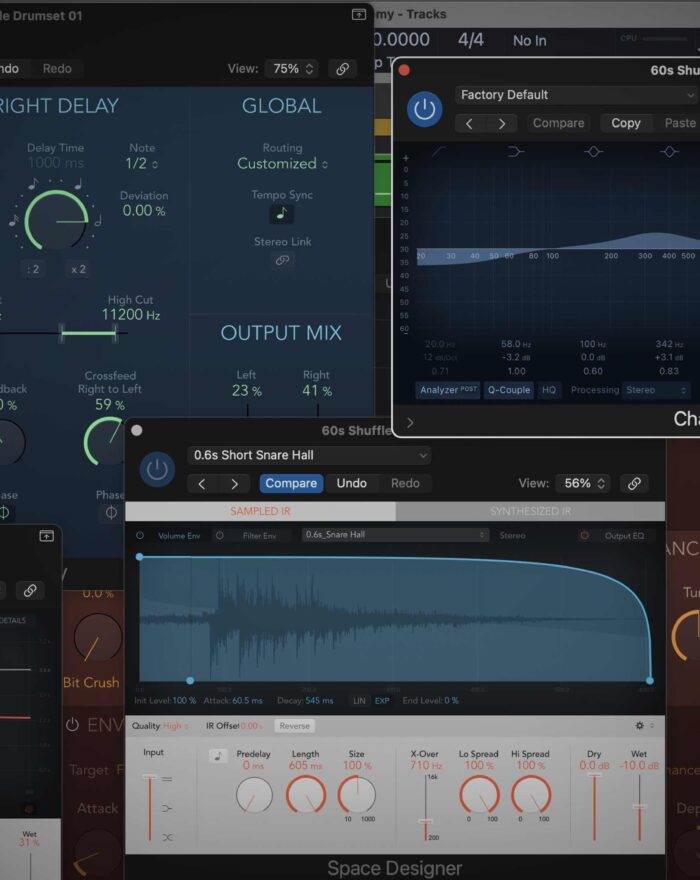Open the Routing Customized dropdown
700x880 pixels.
(282, 164)
